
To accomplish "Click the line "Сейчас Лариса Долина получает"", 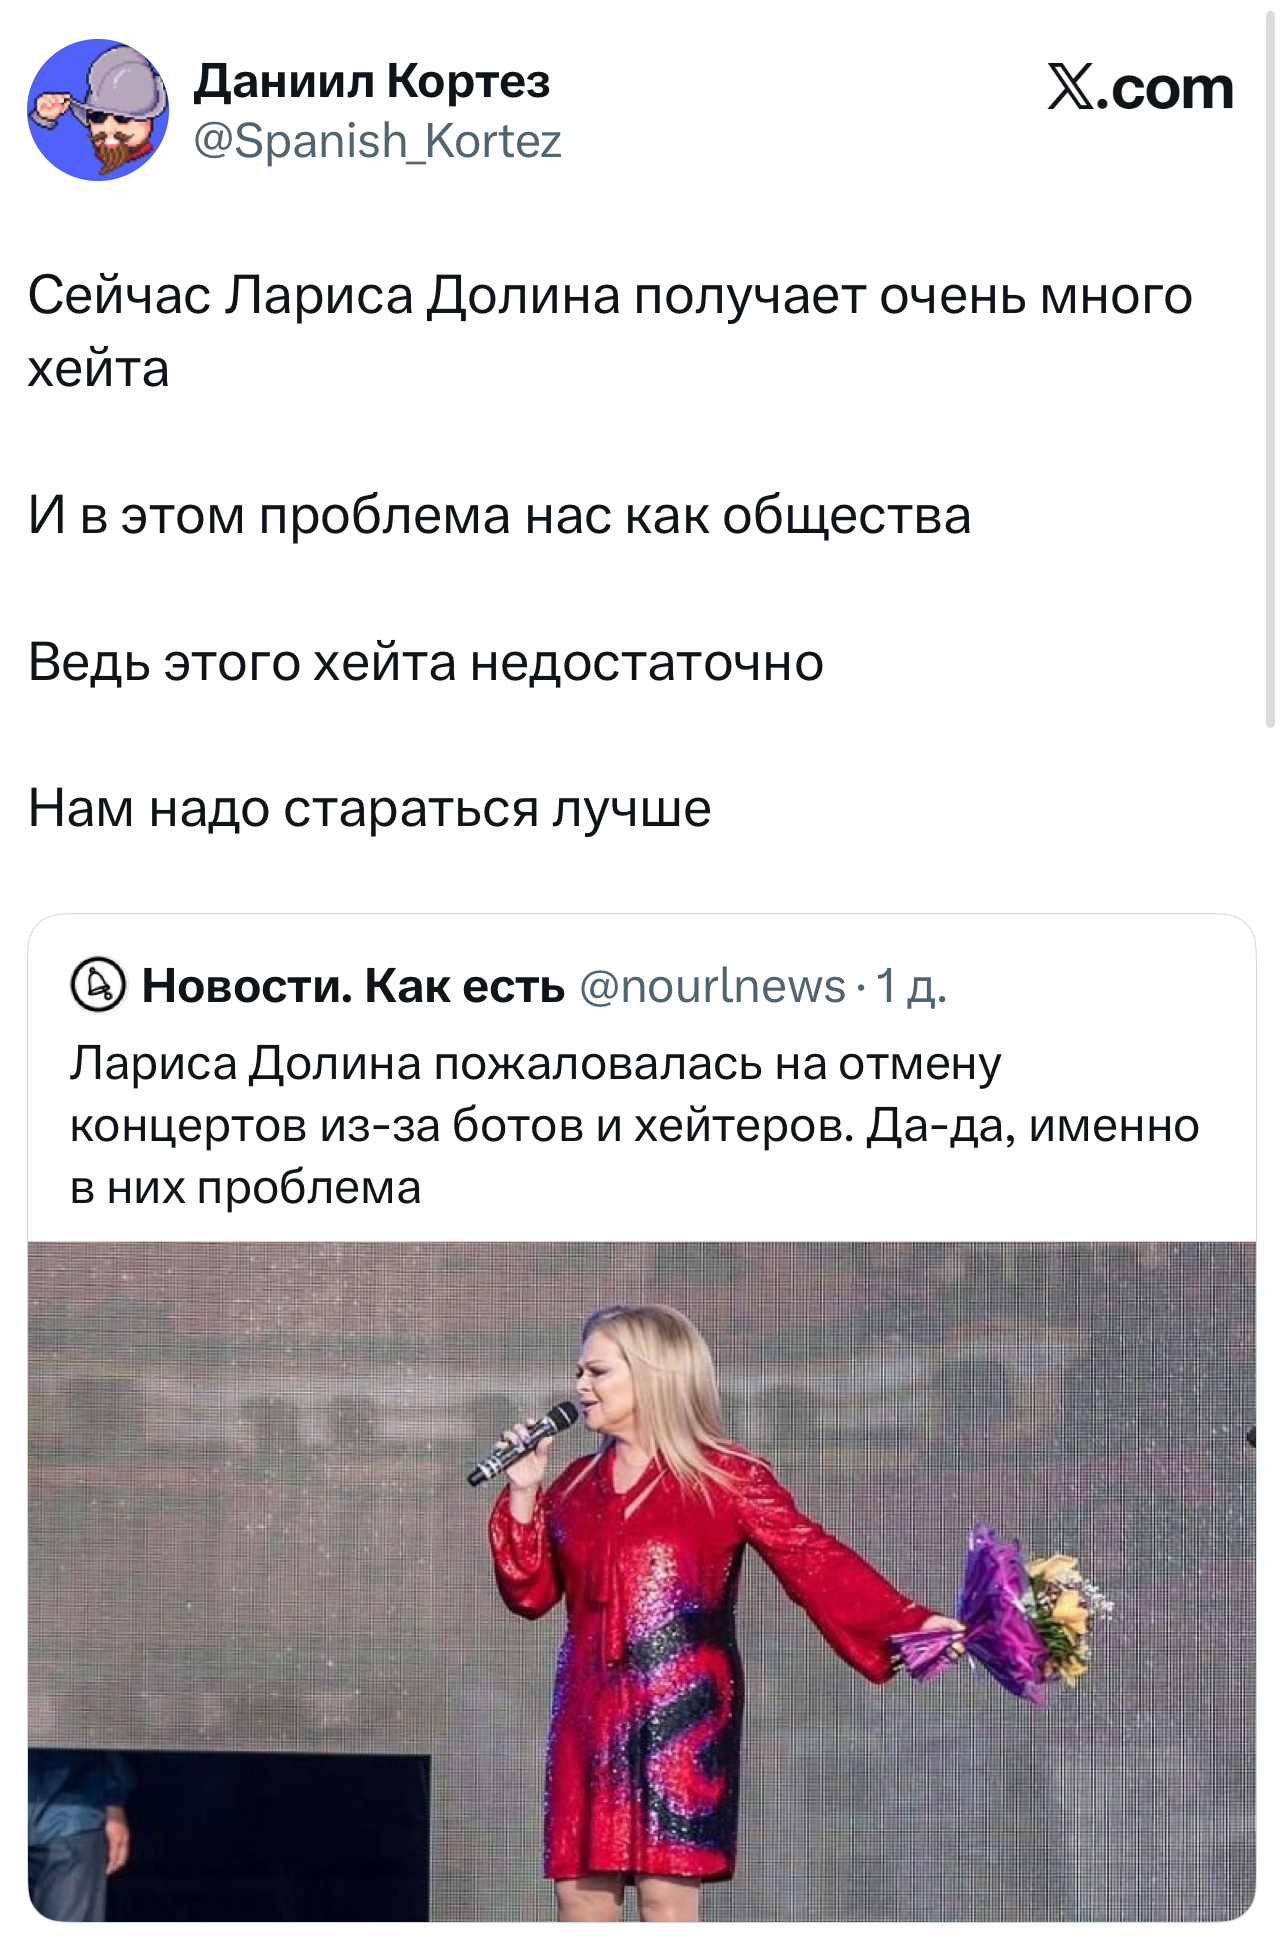I will coord(609,296).
